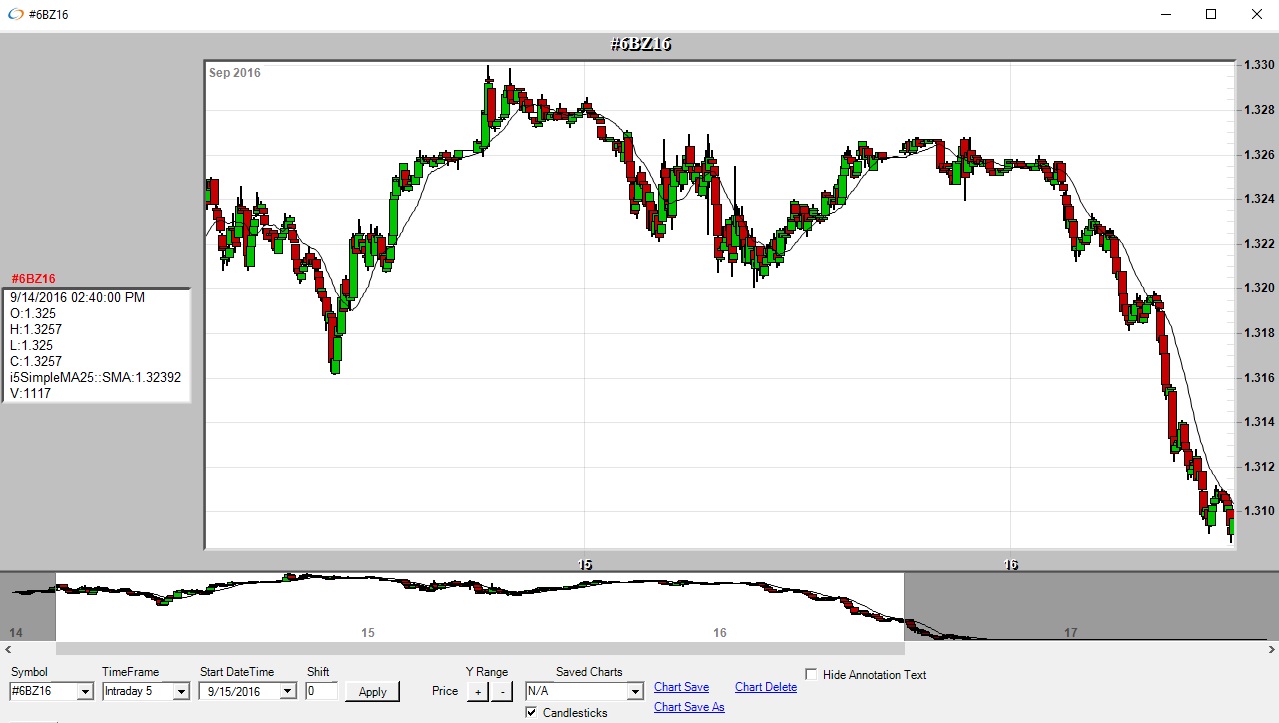
Task: Maximize the #6BZ16 chart window
Action: [1211, 15]
